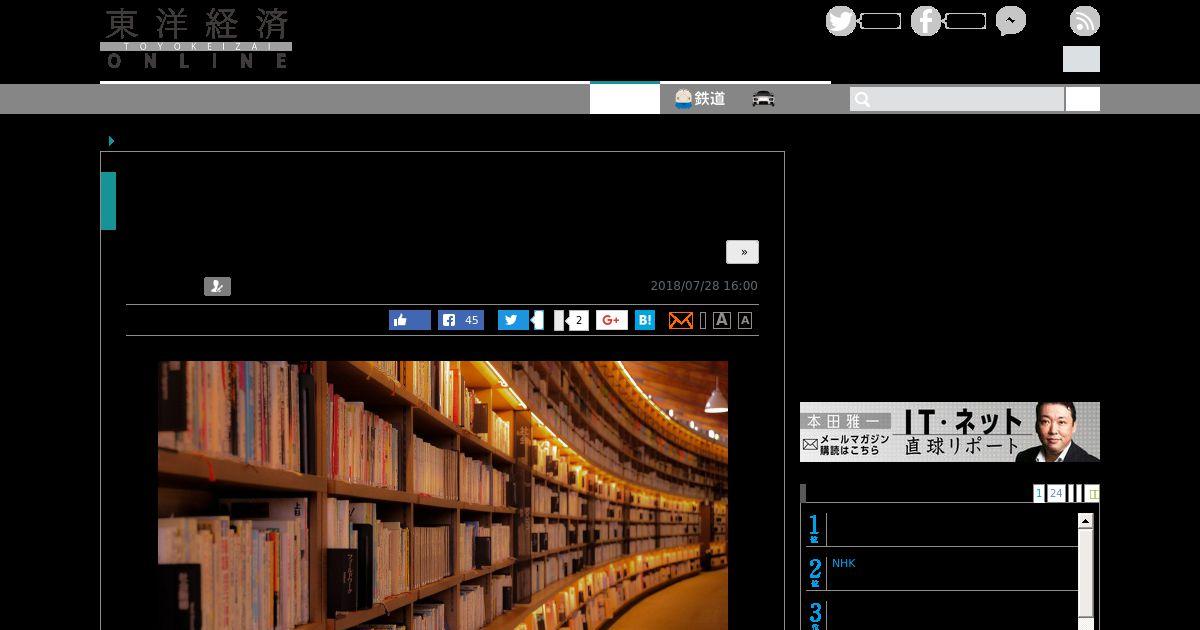This screenshot has height=630, width=1200.
Task: Select ranking tab labeled 24
Action: (1056, 493)
